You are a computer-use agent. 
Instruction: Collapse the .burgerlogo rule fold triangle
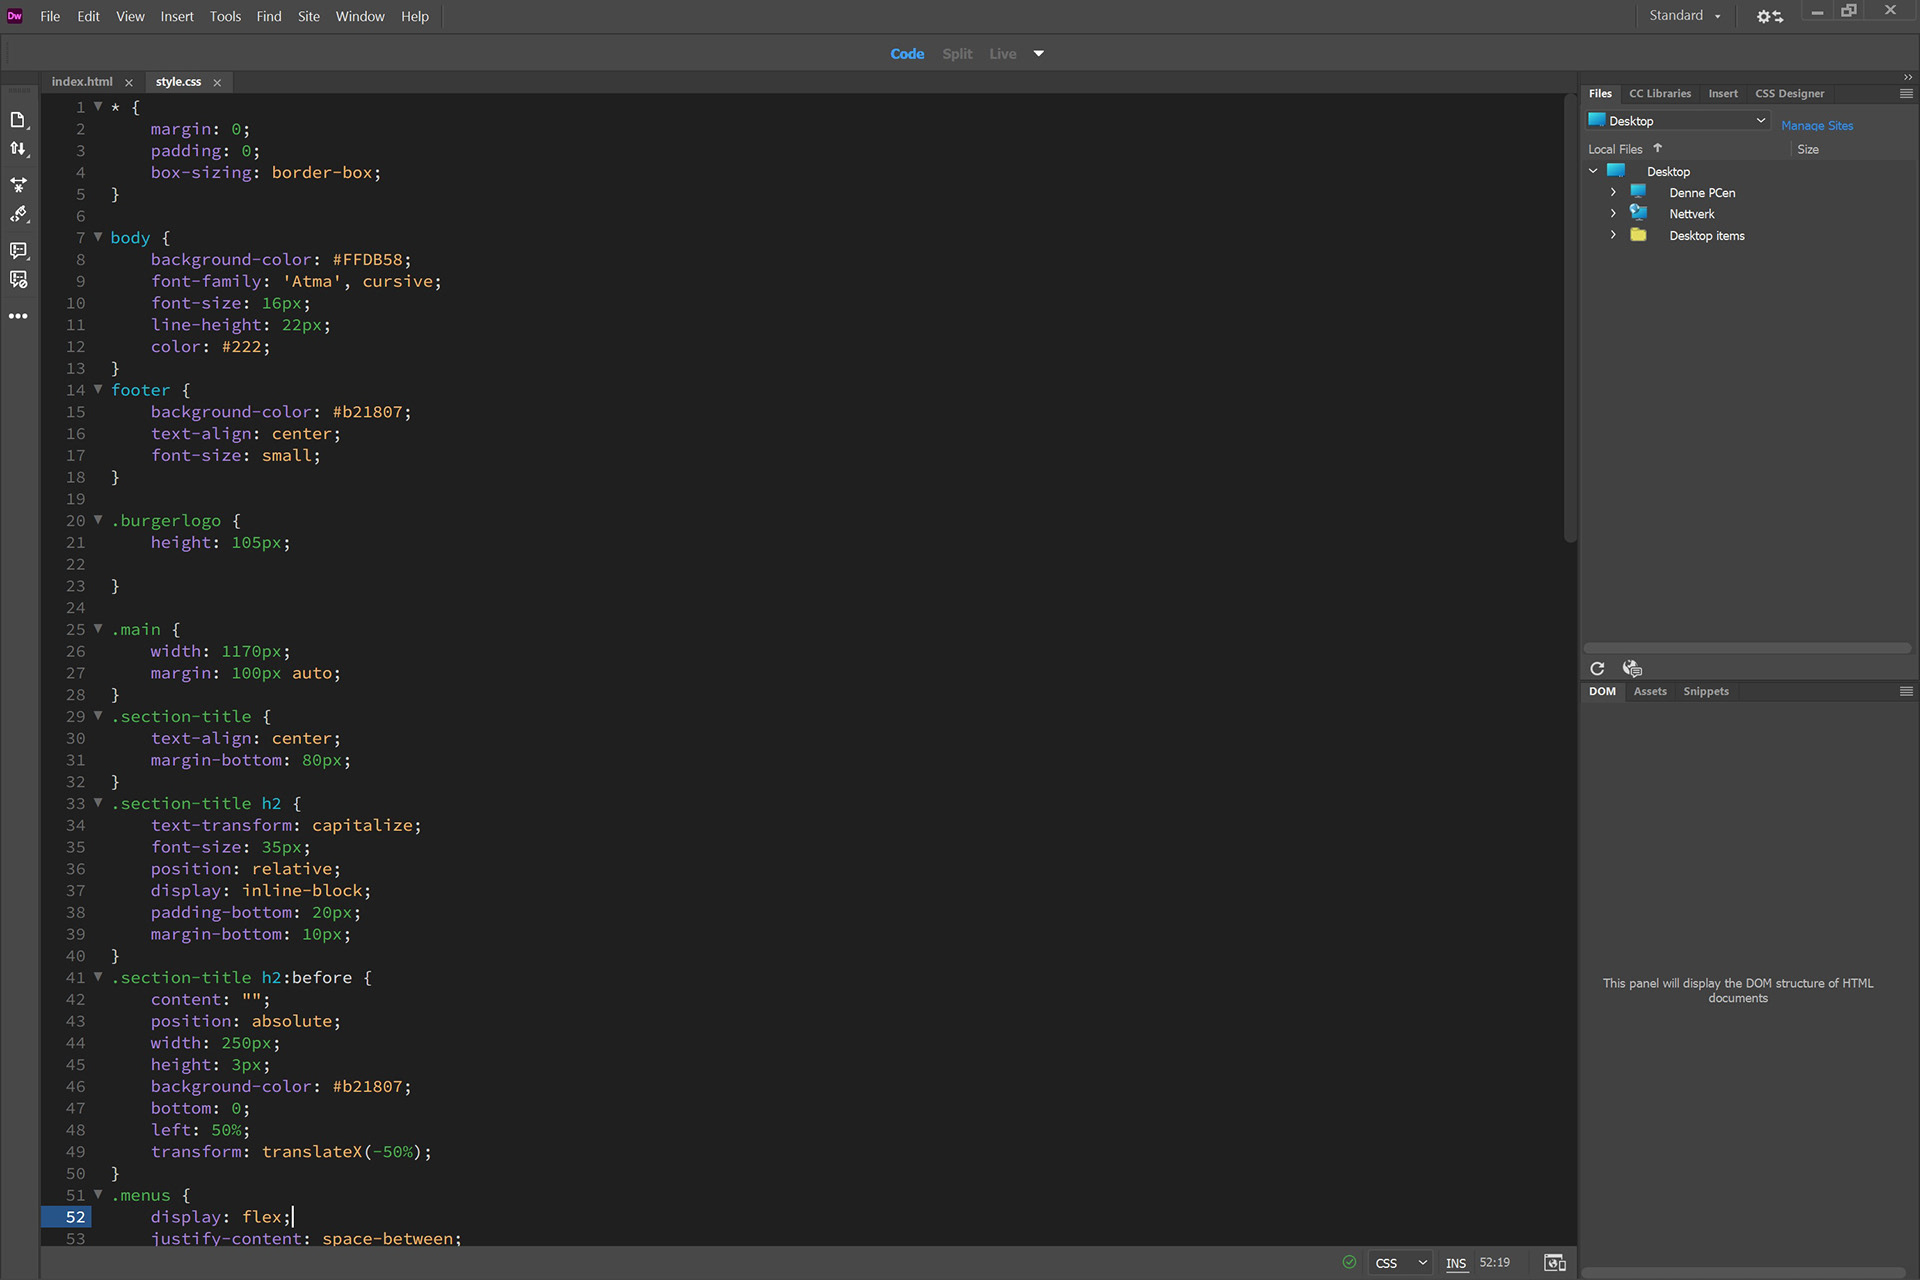(x=98, y=520)
